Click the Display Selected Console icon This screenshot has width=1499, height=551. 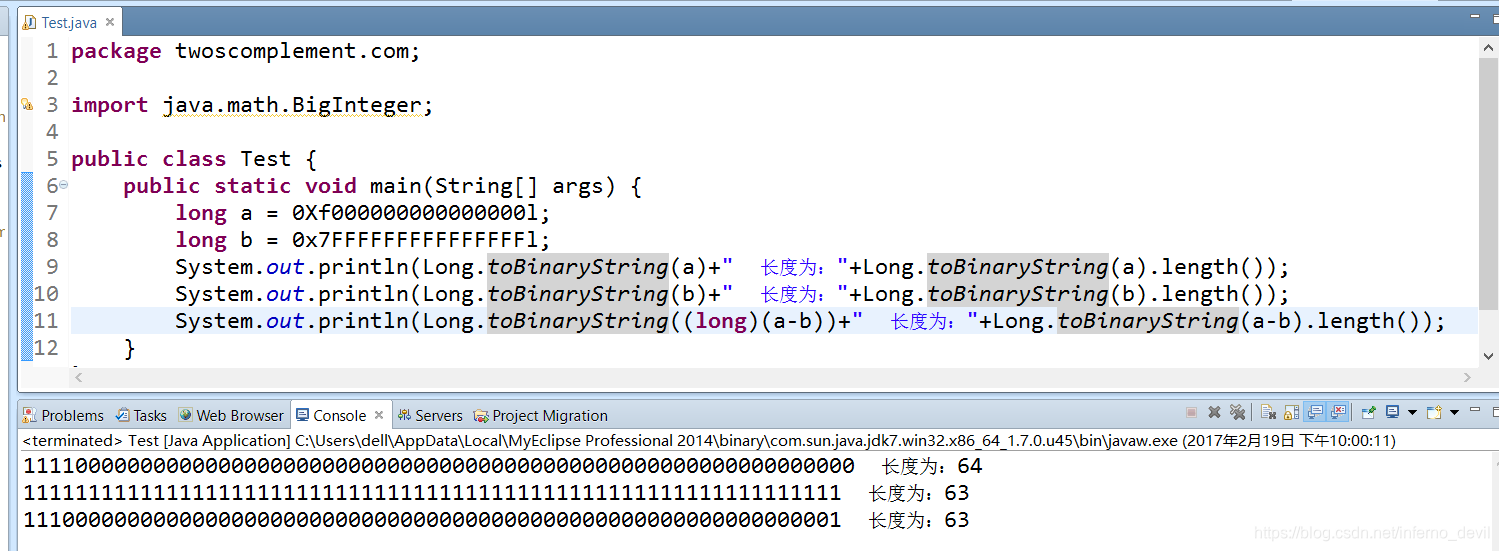(x=1393, y=411)
